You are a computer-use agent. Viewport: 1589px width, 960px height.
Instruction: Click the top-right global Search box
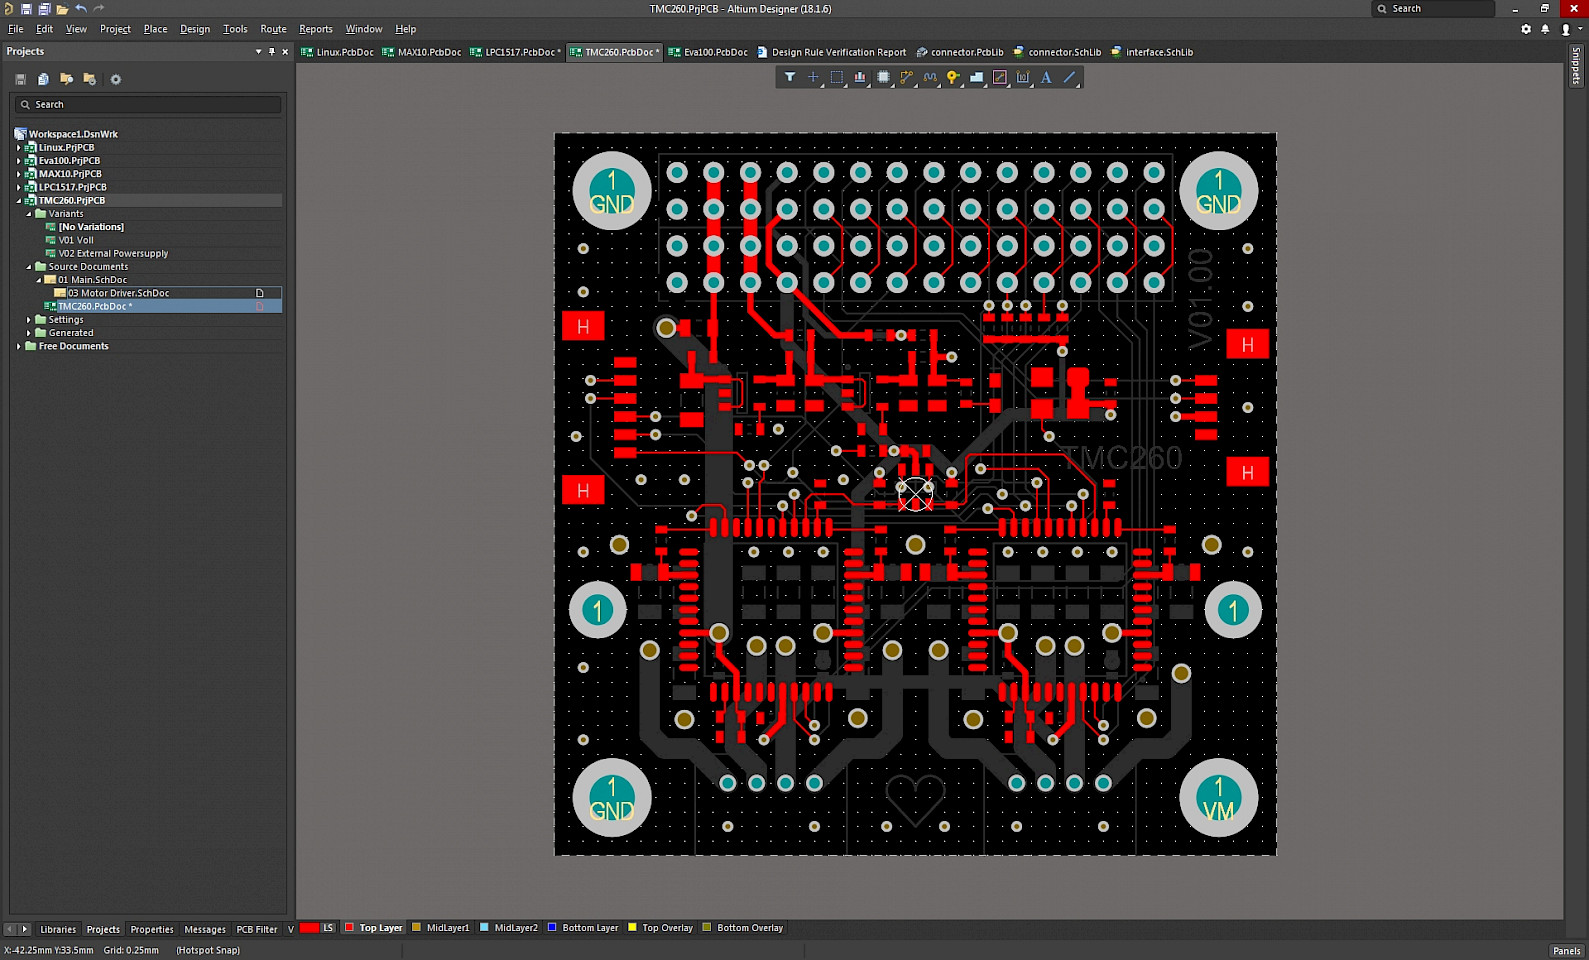[x=1433, y=8]
